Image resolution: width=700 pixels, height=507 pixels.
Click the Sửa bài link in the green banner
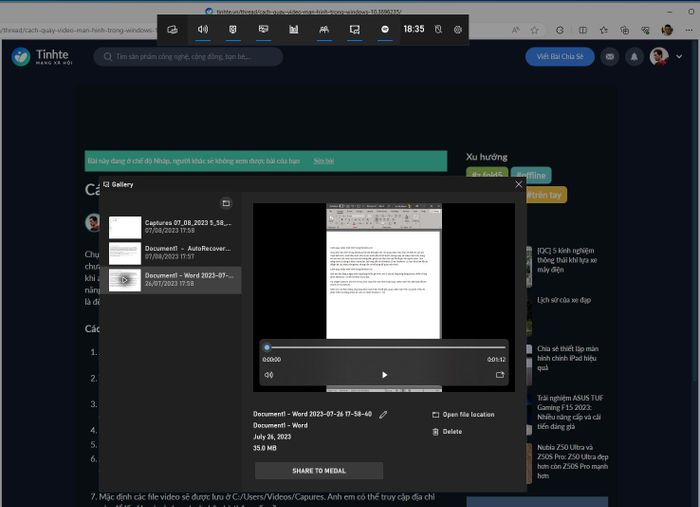tap(324, 161)
